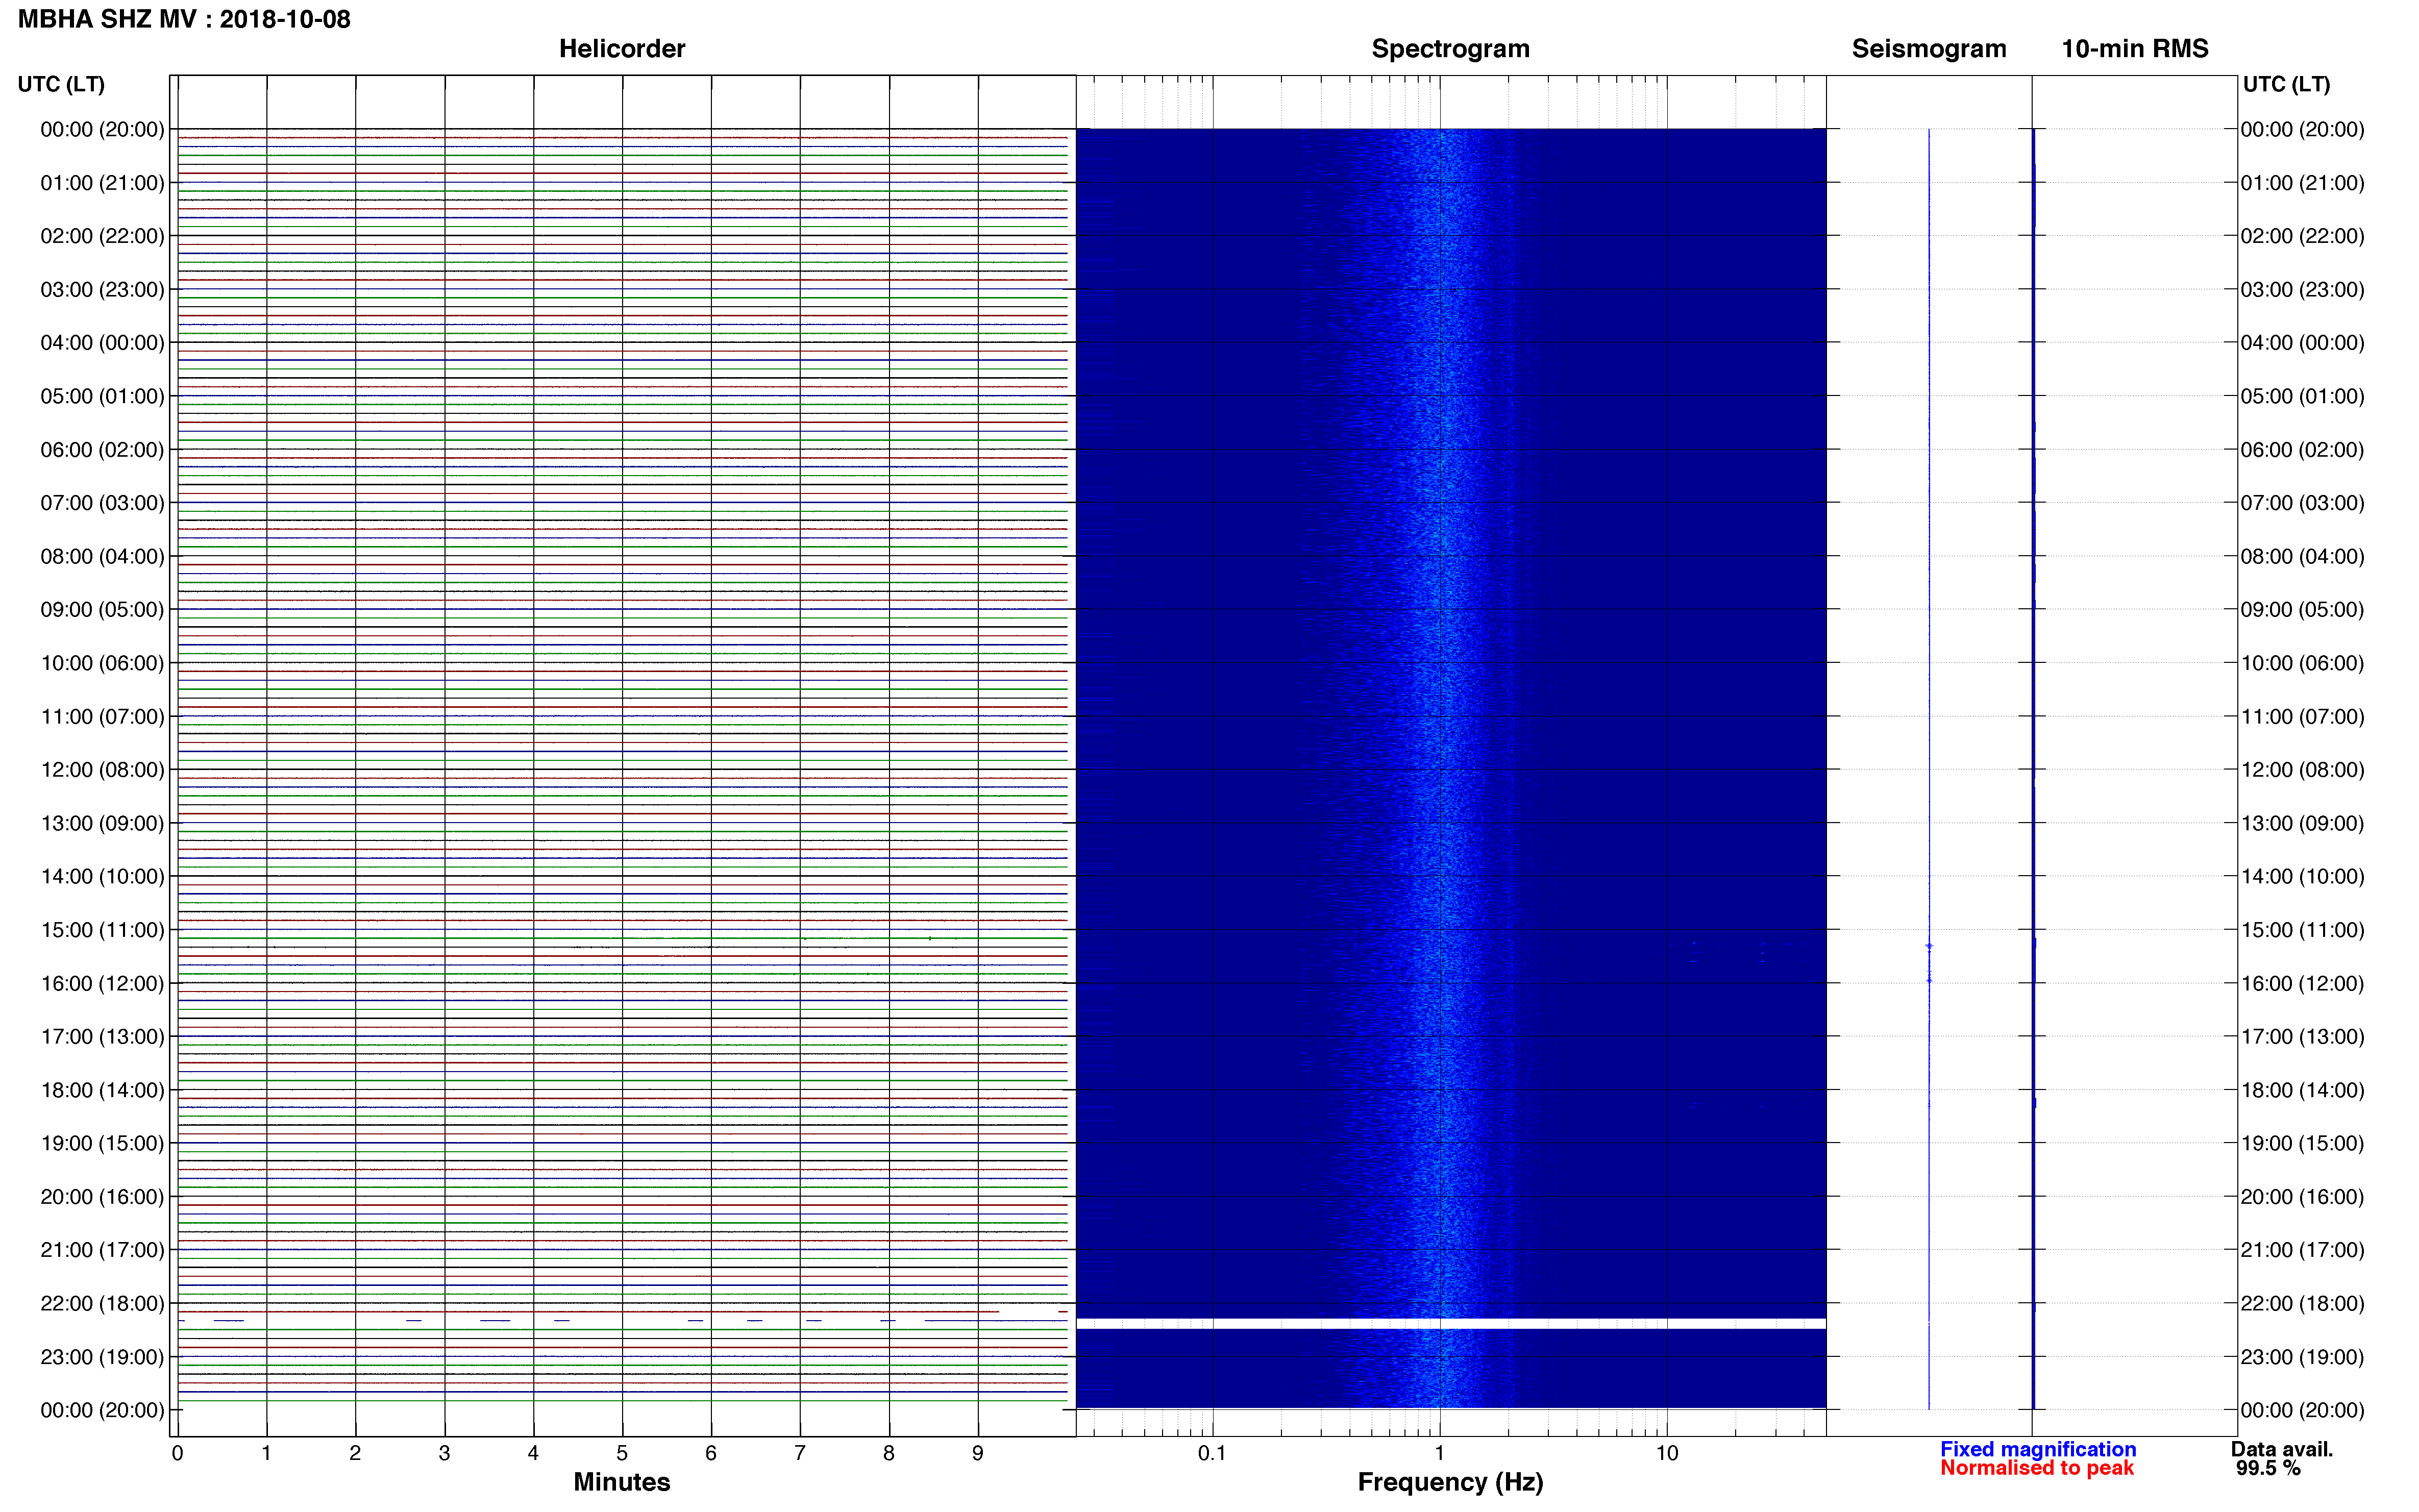Click '23:00 (19:00)' beside the RMS panel
Image resolution: width=2419 pixels, height=1512 pixels.
[2302, 1357]
